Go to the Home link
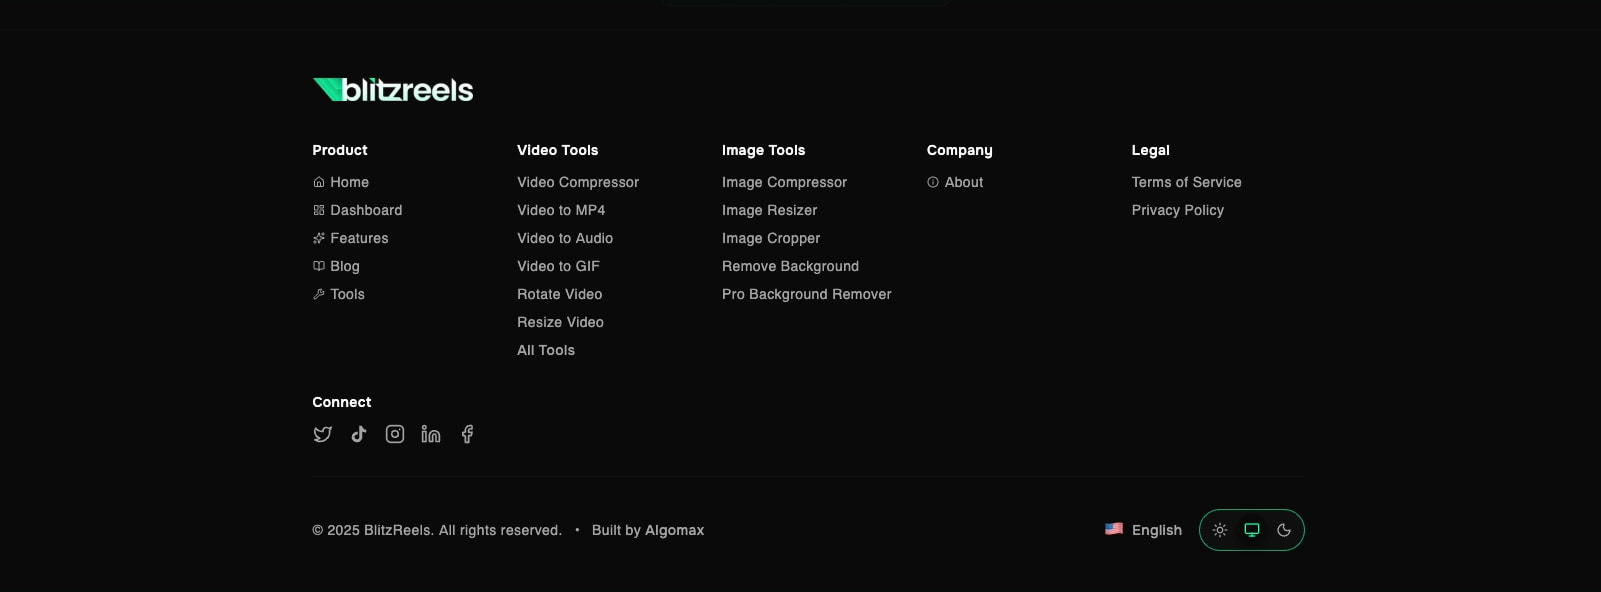Screen dimensions: 1601x592 coord(349,182)
